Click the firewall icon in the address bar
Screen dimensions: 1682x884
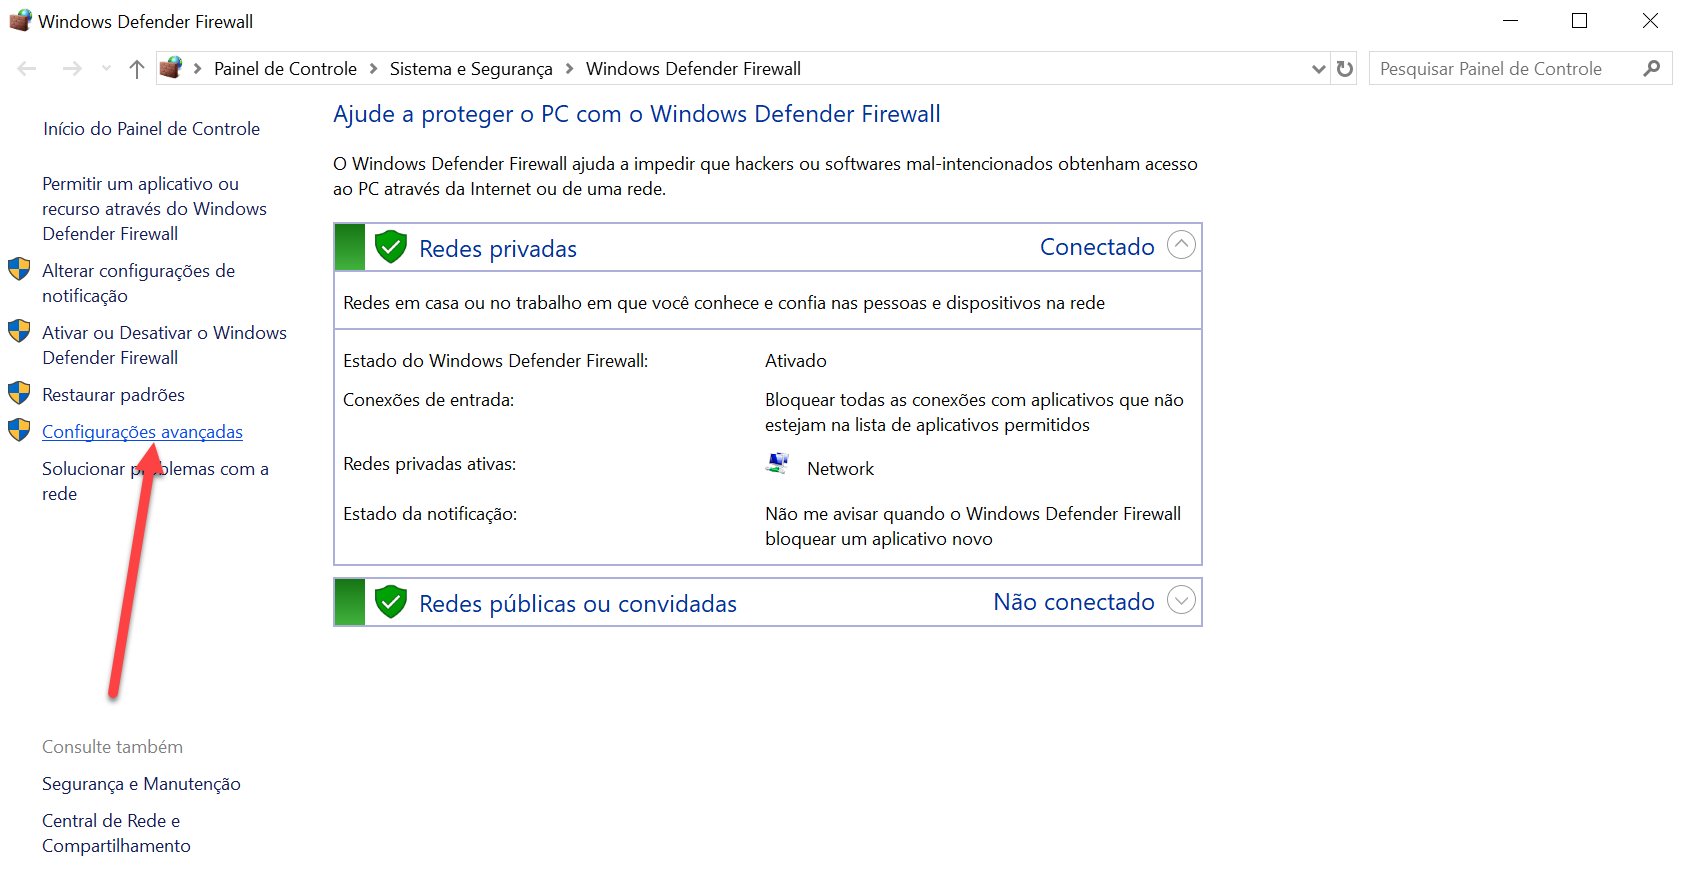click(172, 68)
